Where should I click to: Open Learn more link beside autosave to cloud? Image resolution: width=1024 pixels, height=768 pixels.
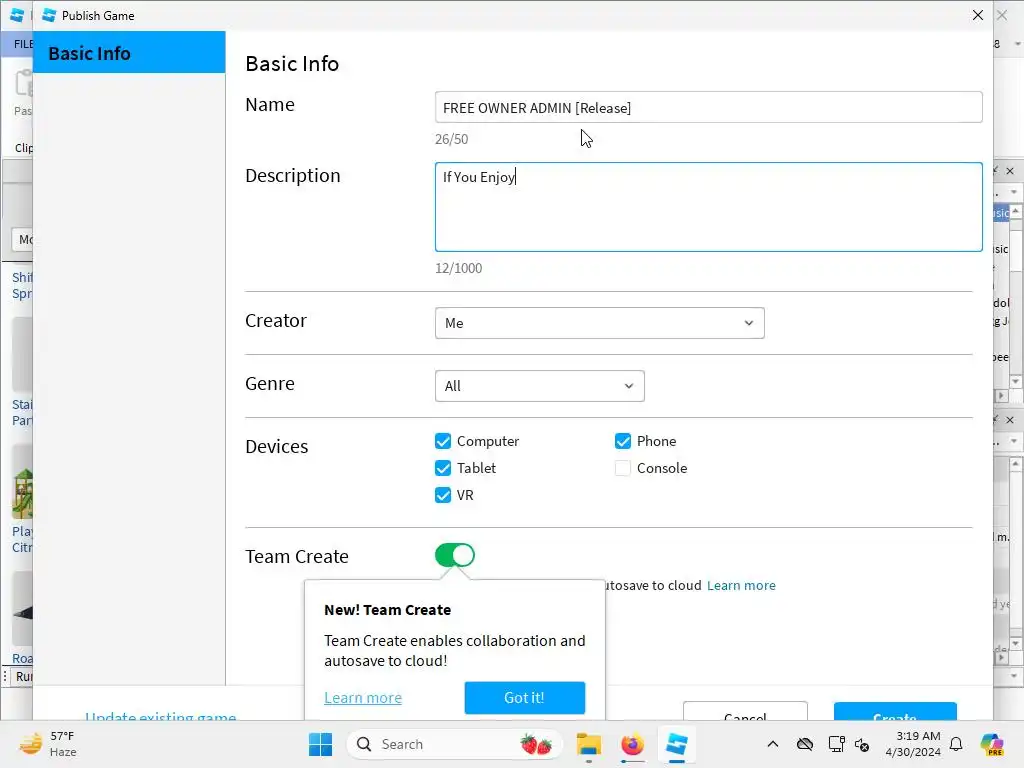(741, 585)
